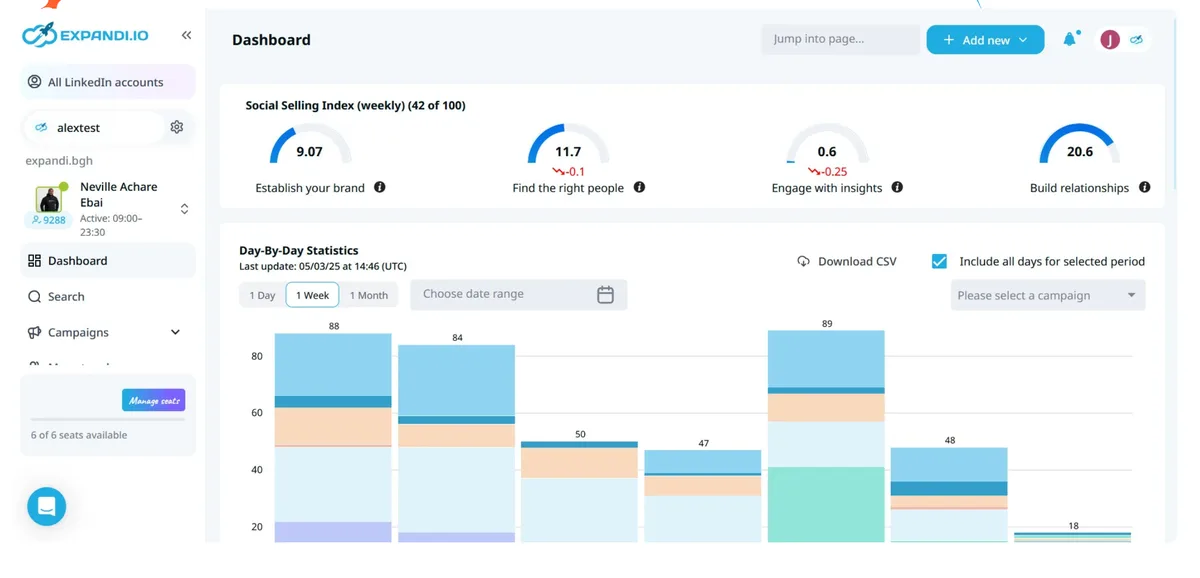The height and width of the screenshot is (578, 1200).
Task: Click the chart bar labeled 47
Action: click(703, 496)
